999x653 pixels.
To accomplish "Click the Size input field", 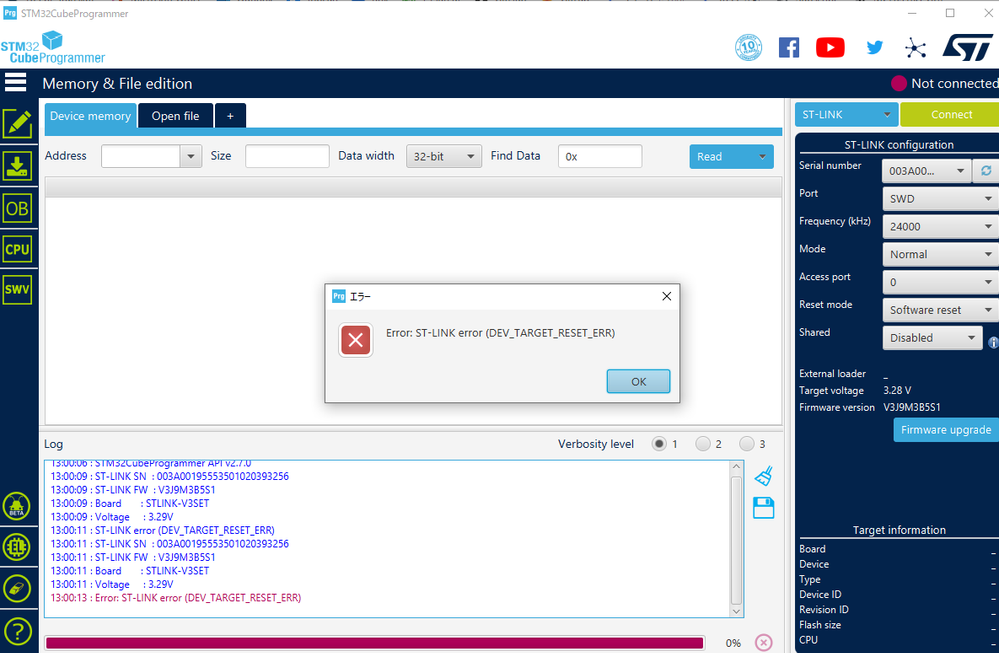I will click(287, 156).
